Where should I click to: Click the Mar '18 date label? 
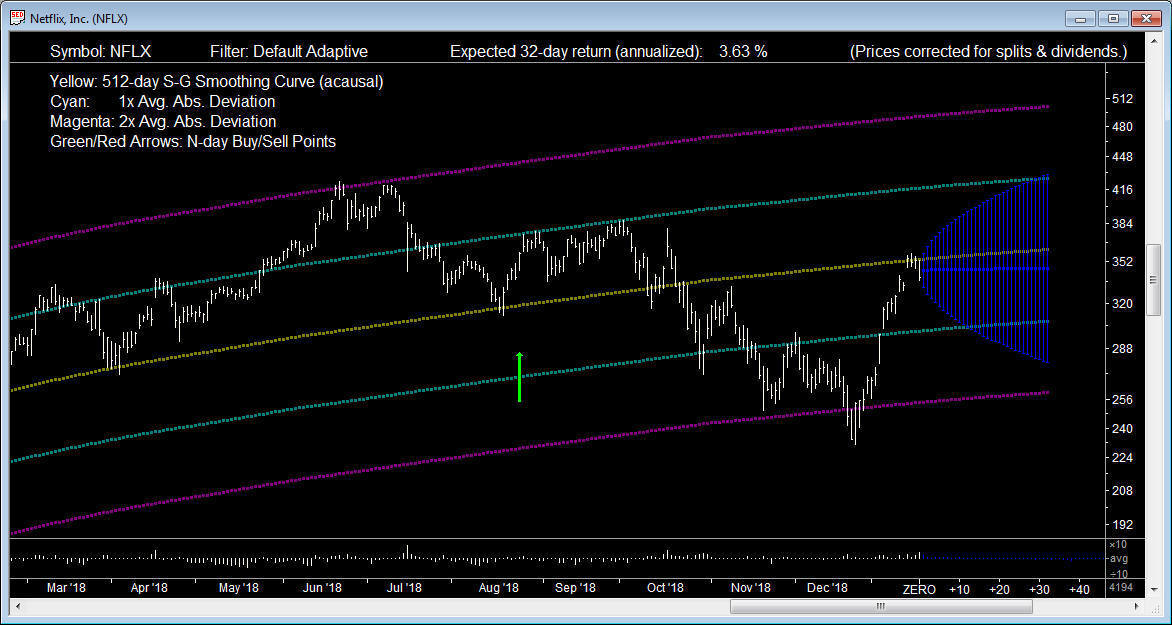point(67,588)
